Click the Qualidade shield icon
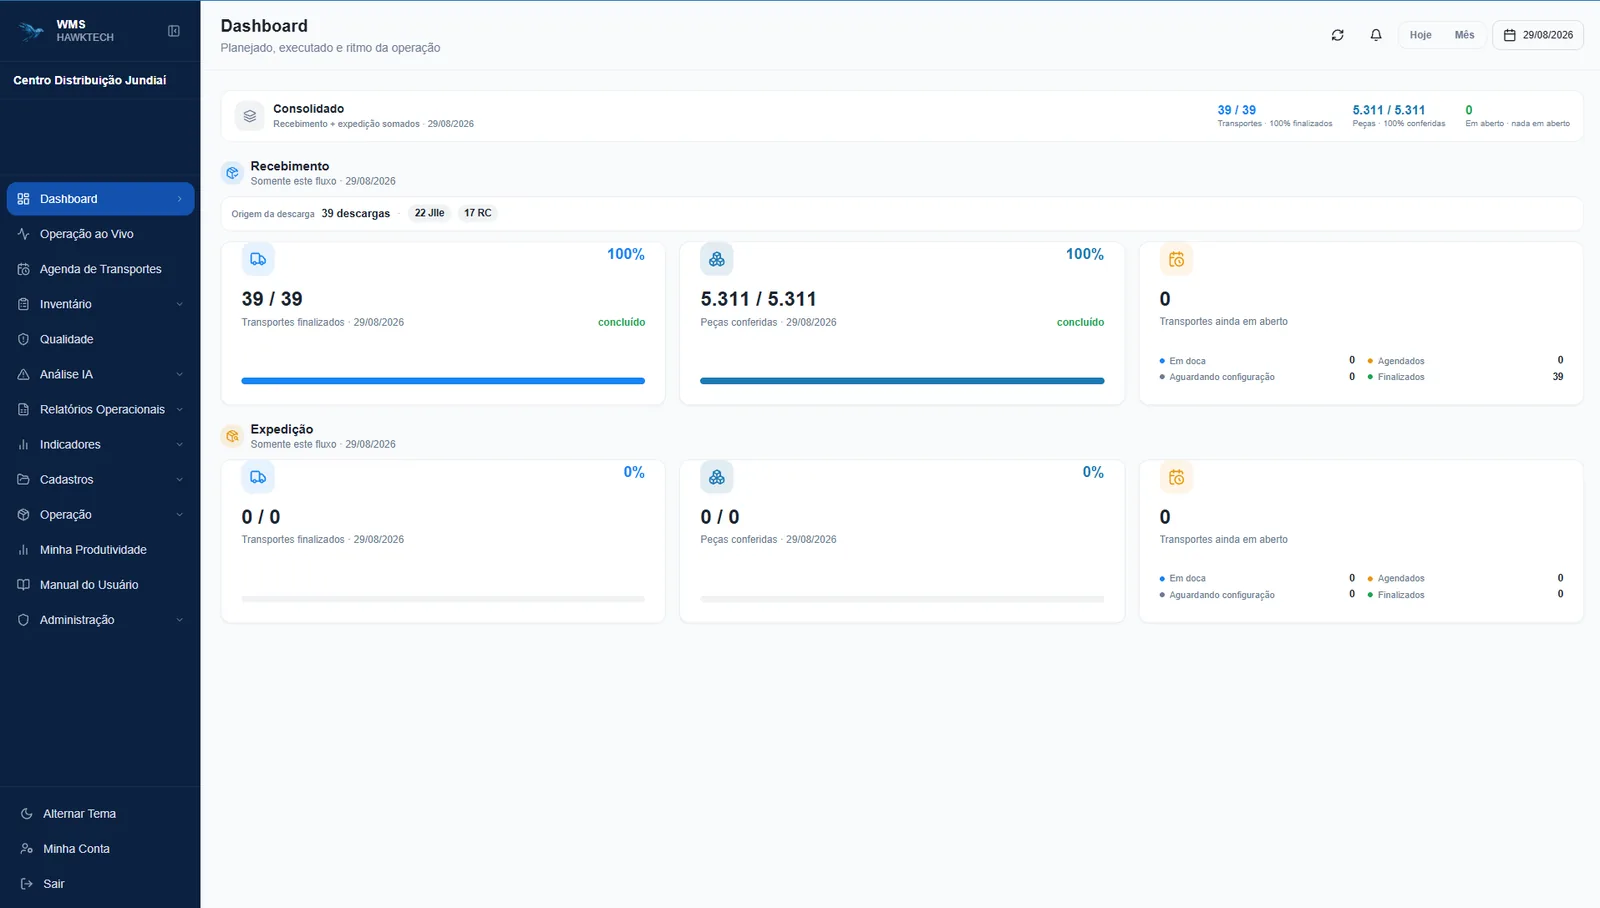Image resolution: width=1600 pixels, height=908 pixels. (x=23, y=339)
